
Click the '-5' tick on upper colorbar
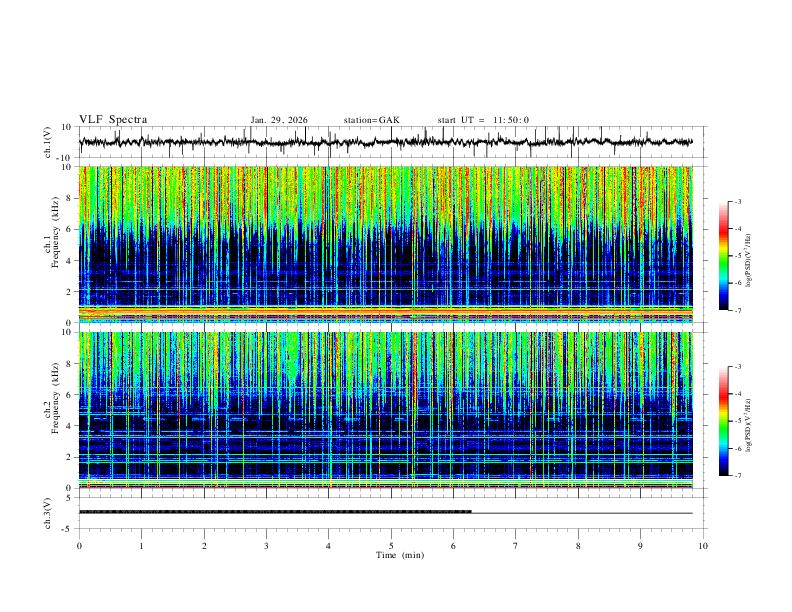pos(737,256)
